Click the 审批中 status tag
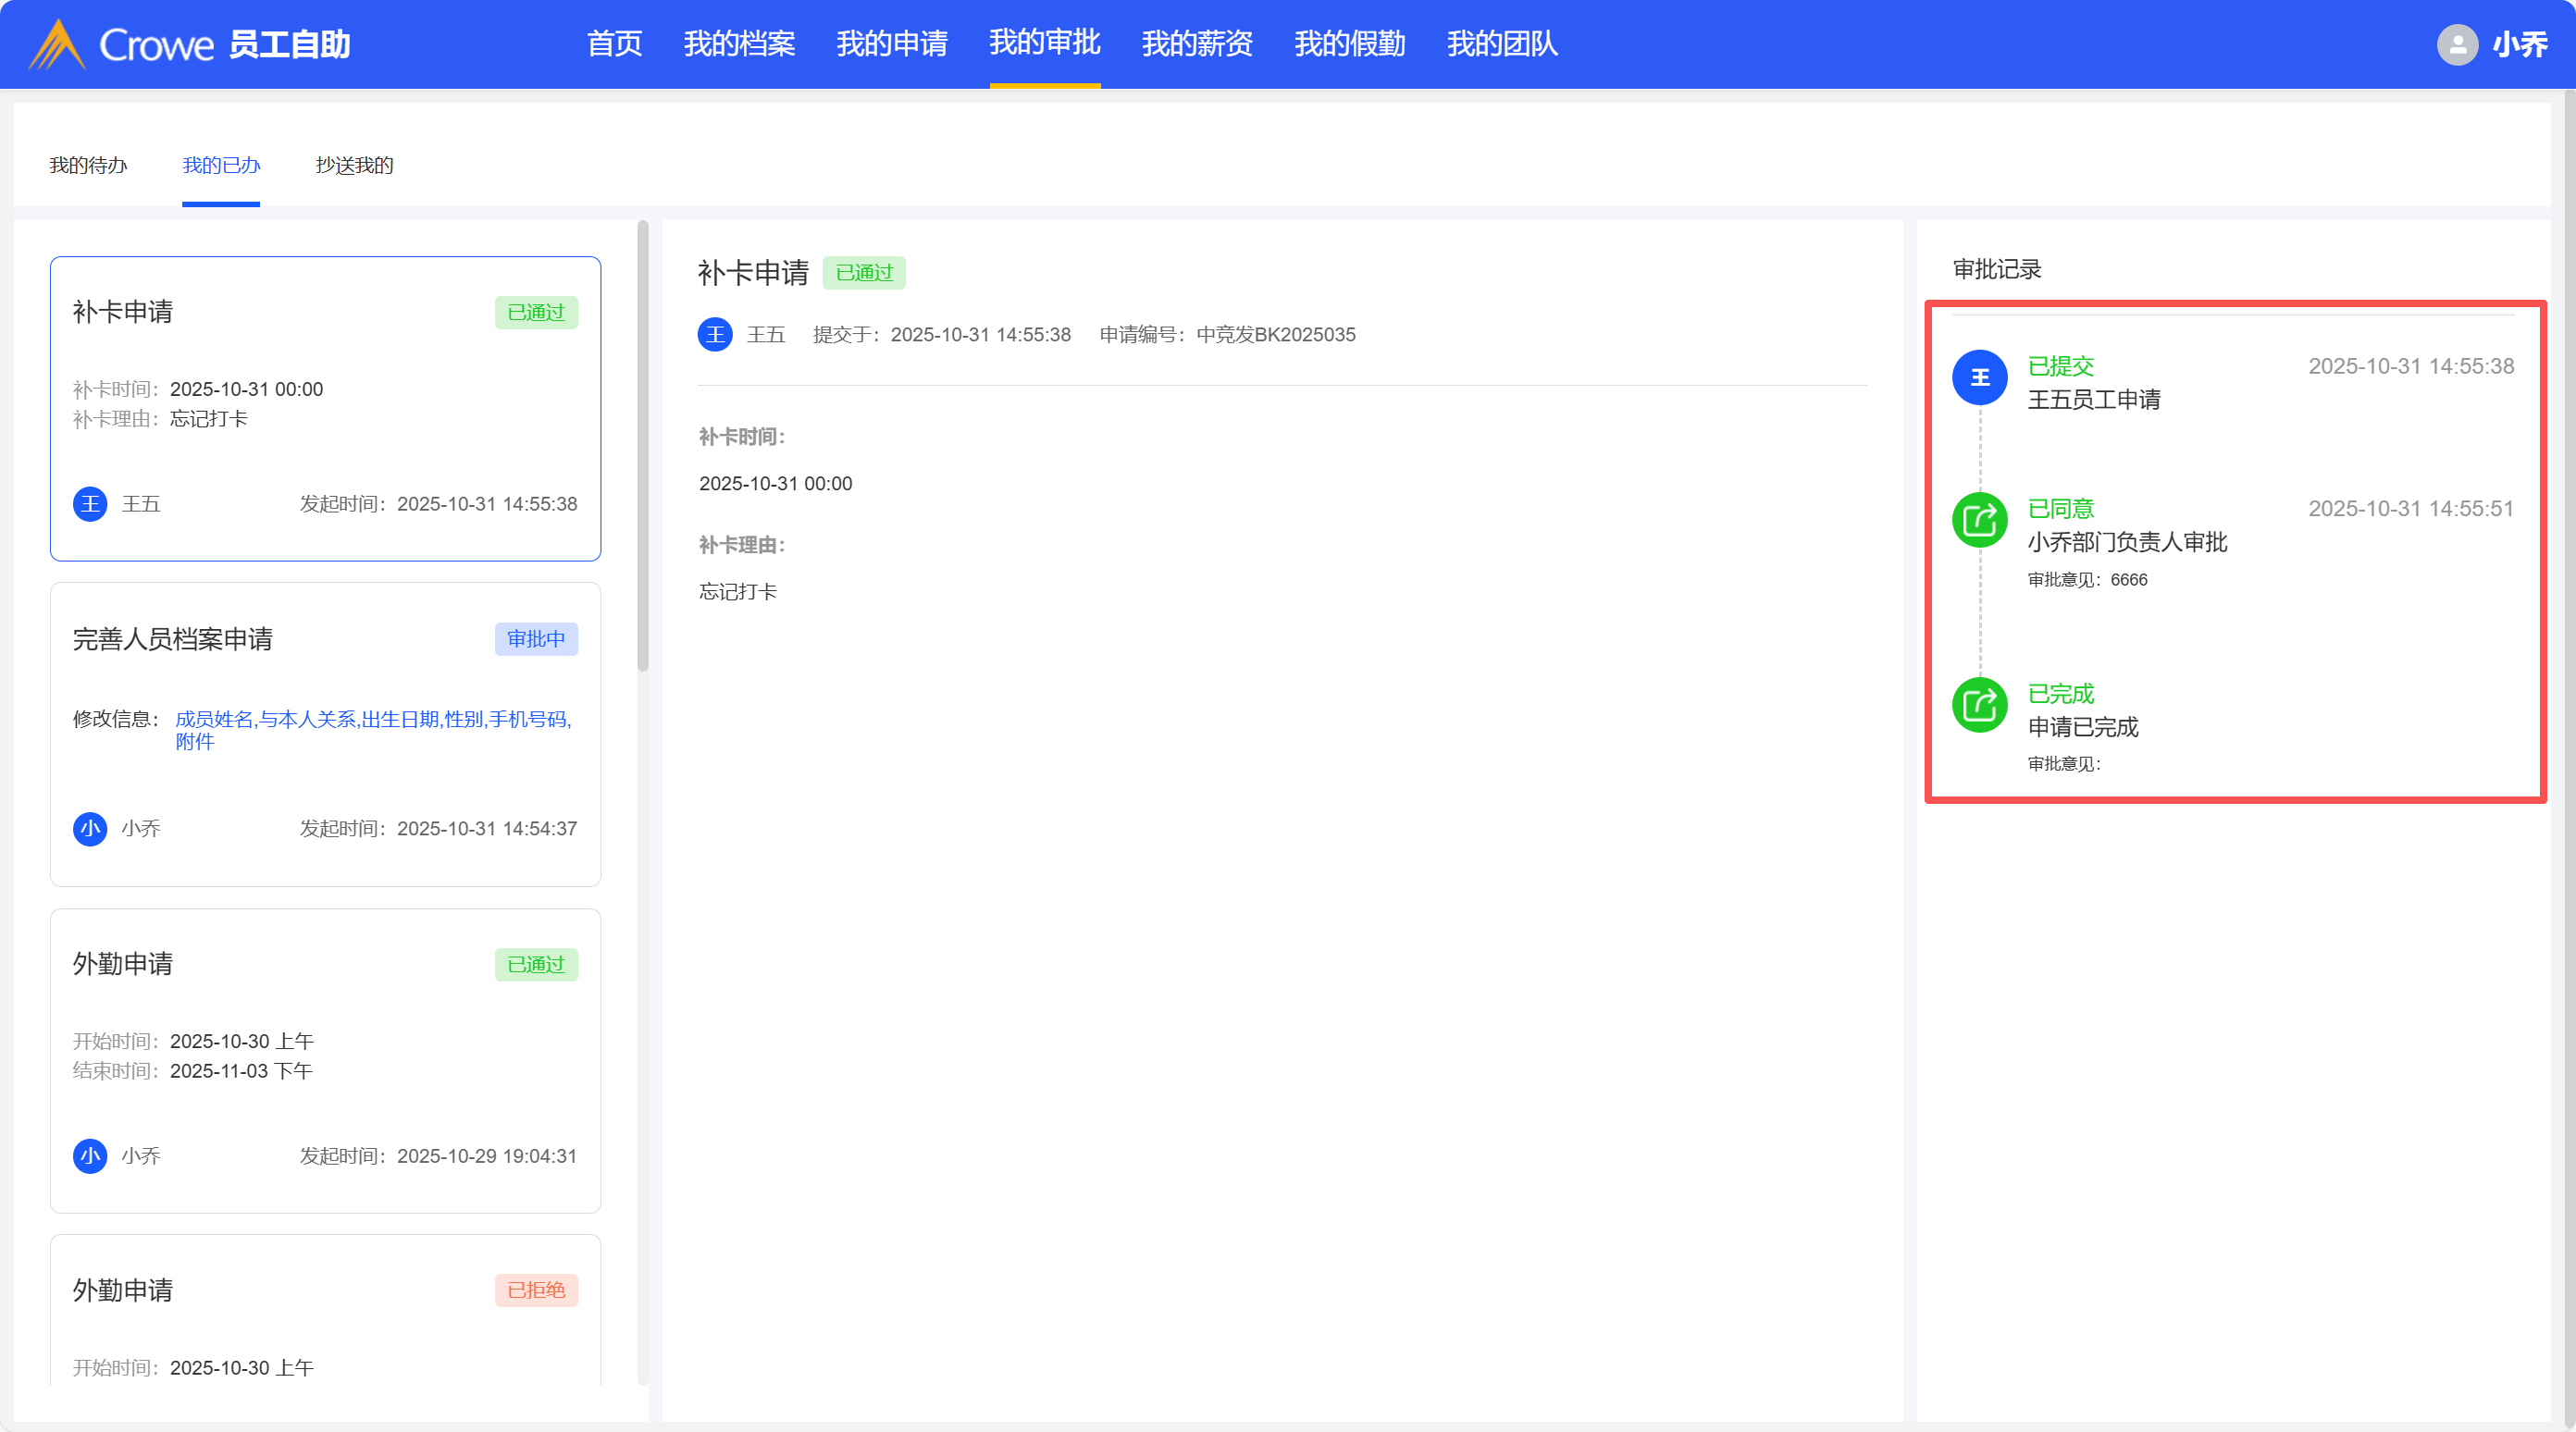Screen dimensions: 2576x1432 [x=536, y=639]
